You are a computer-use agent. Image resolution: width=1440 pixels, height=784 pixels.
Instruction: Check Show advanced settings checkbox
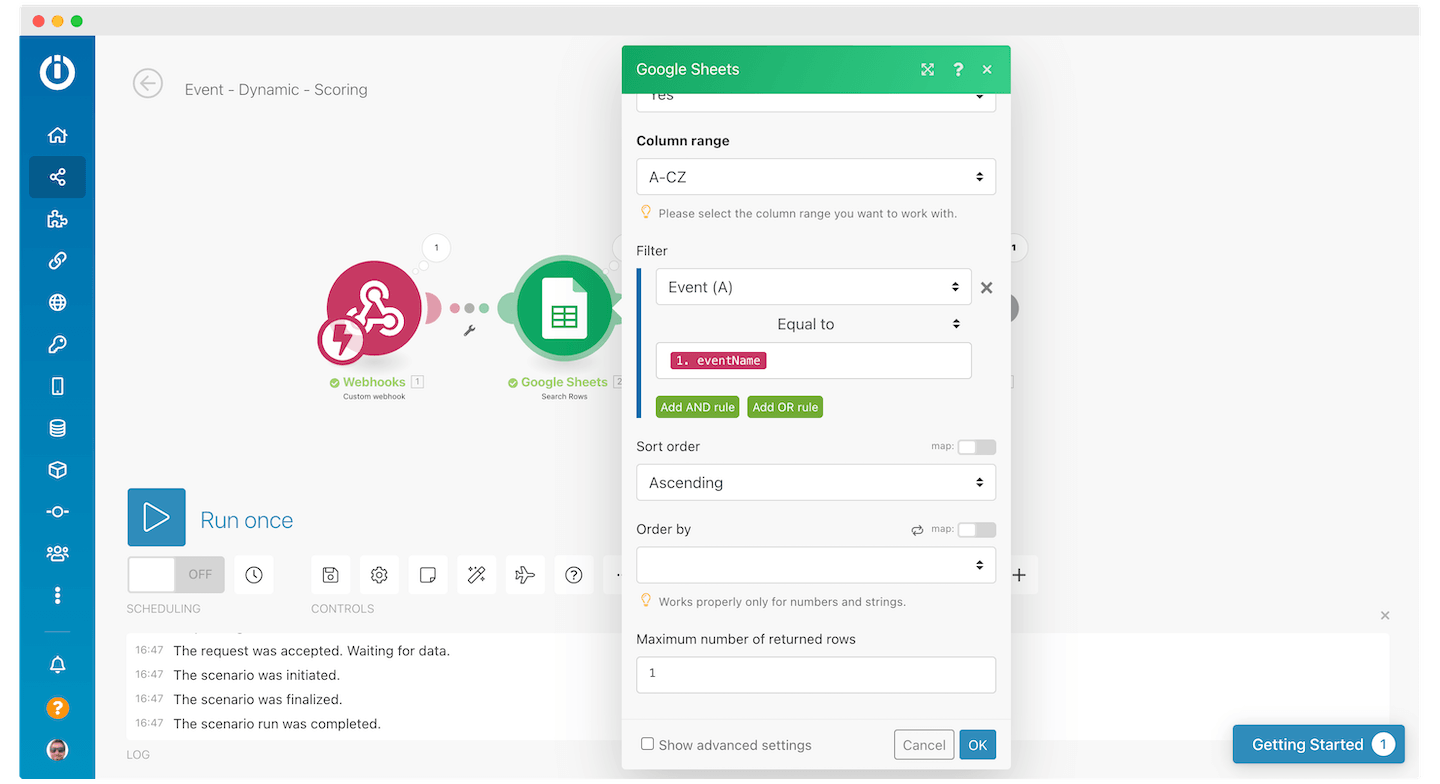click(x=648, y=744)
